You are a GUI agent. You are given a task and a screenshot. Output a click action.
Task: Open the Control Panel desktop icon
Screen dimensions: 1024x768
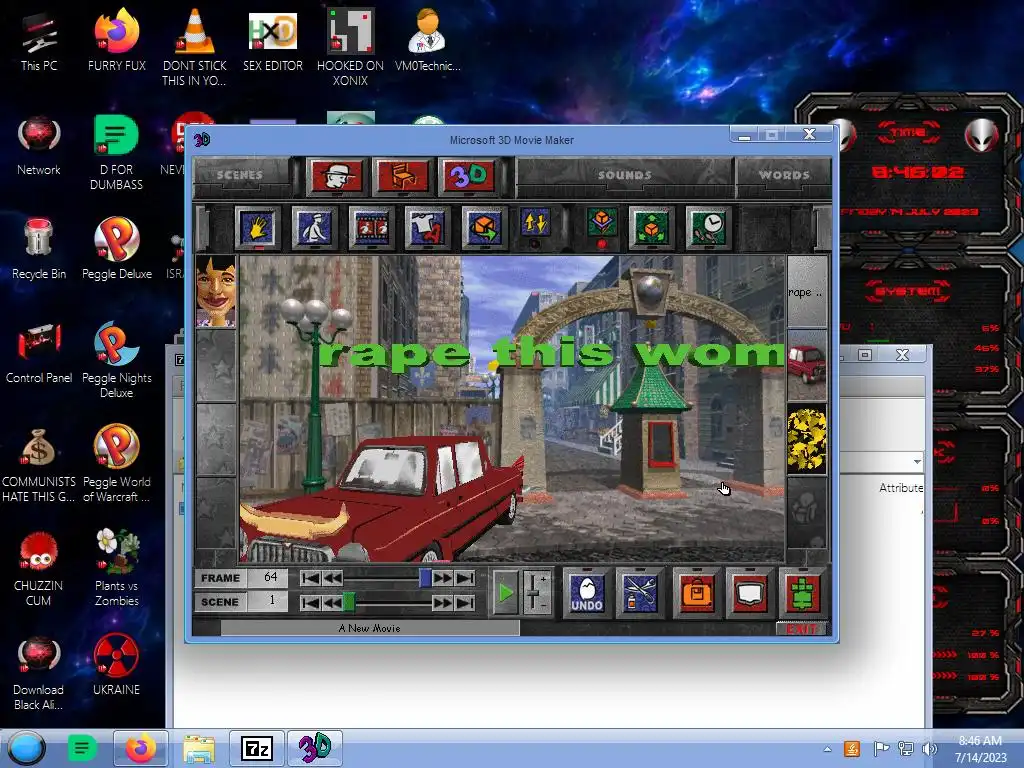(x=39, y=353)
